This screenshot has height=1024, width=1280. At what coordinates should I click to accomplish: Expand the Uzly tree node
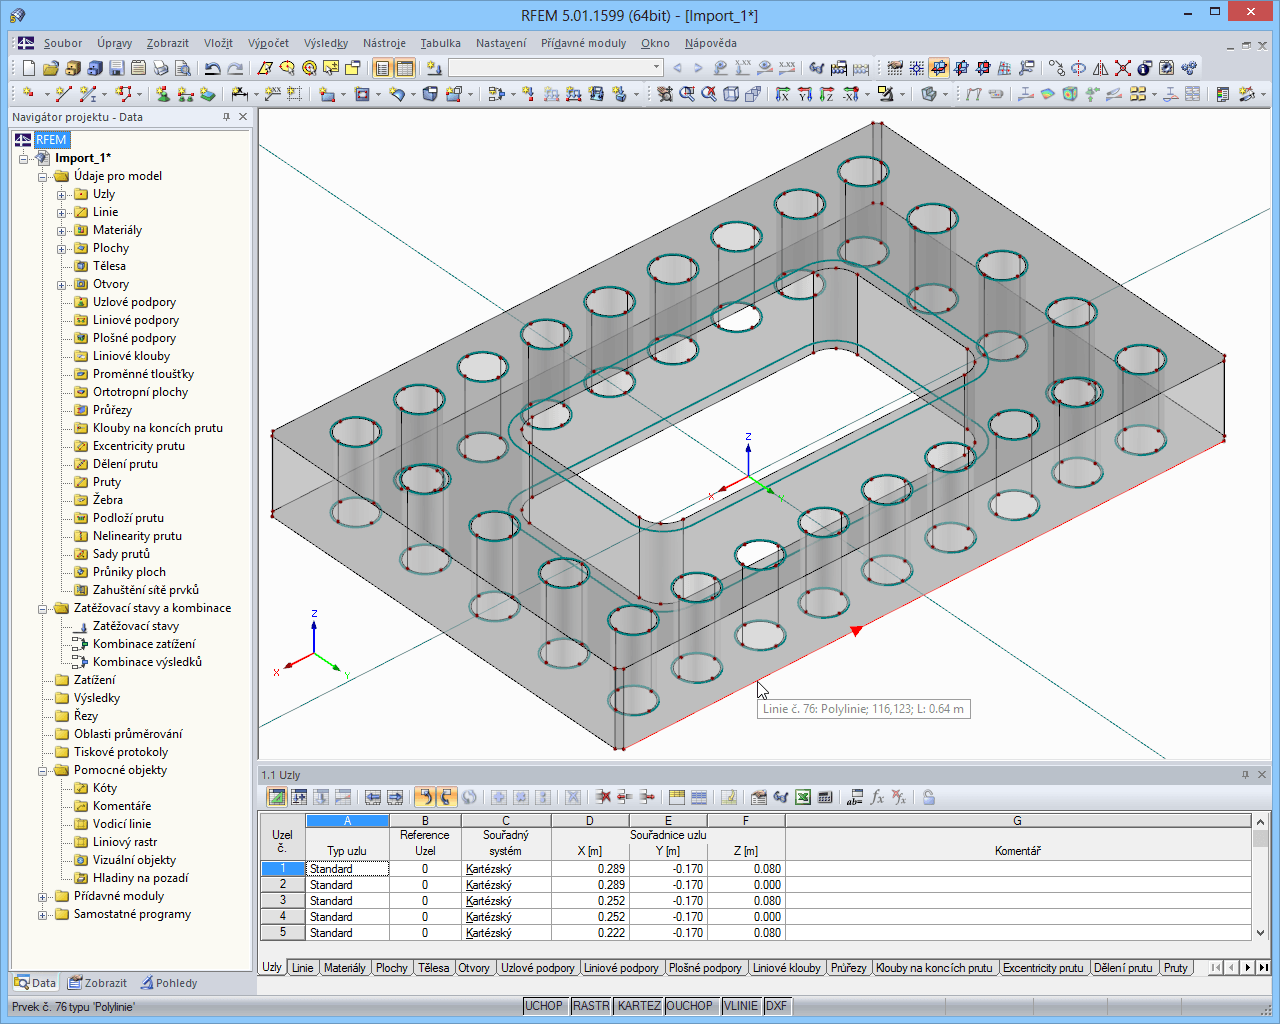[62, 195]
